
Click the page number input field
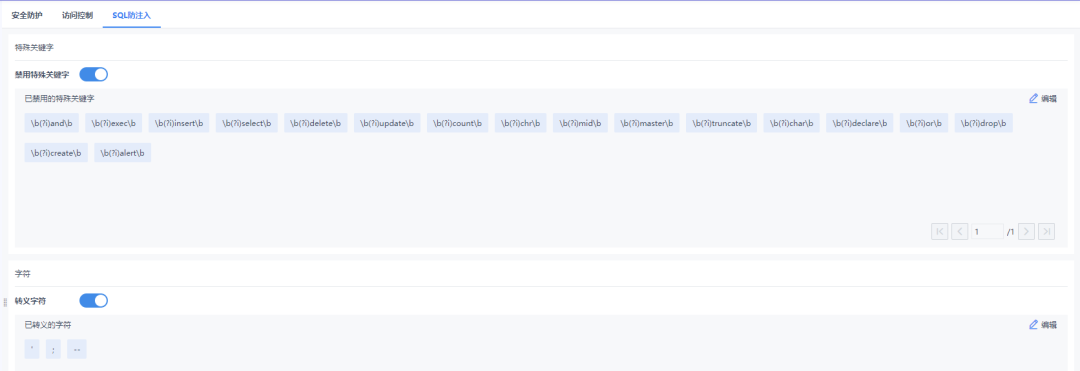[x=987, y=231]
